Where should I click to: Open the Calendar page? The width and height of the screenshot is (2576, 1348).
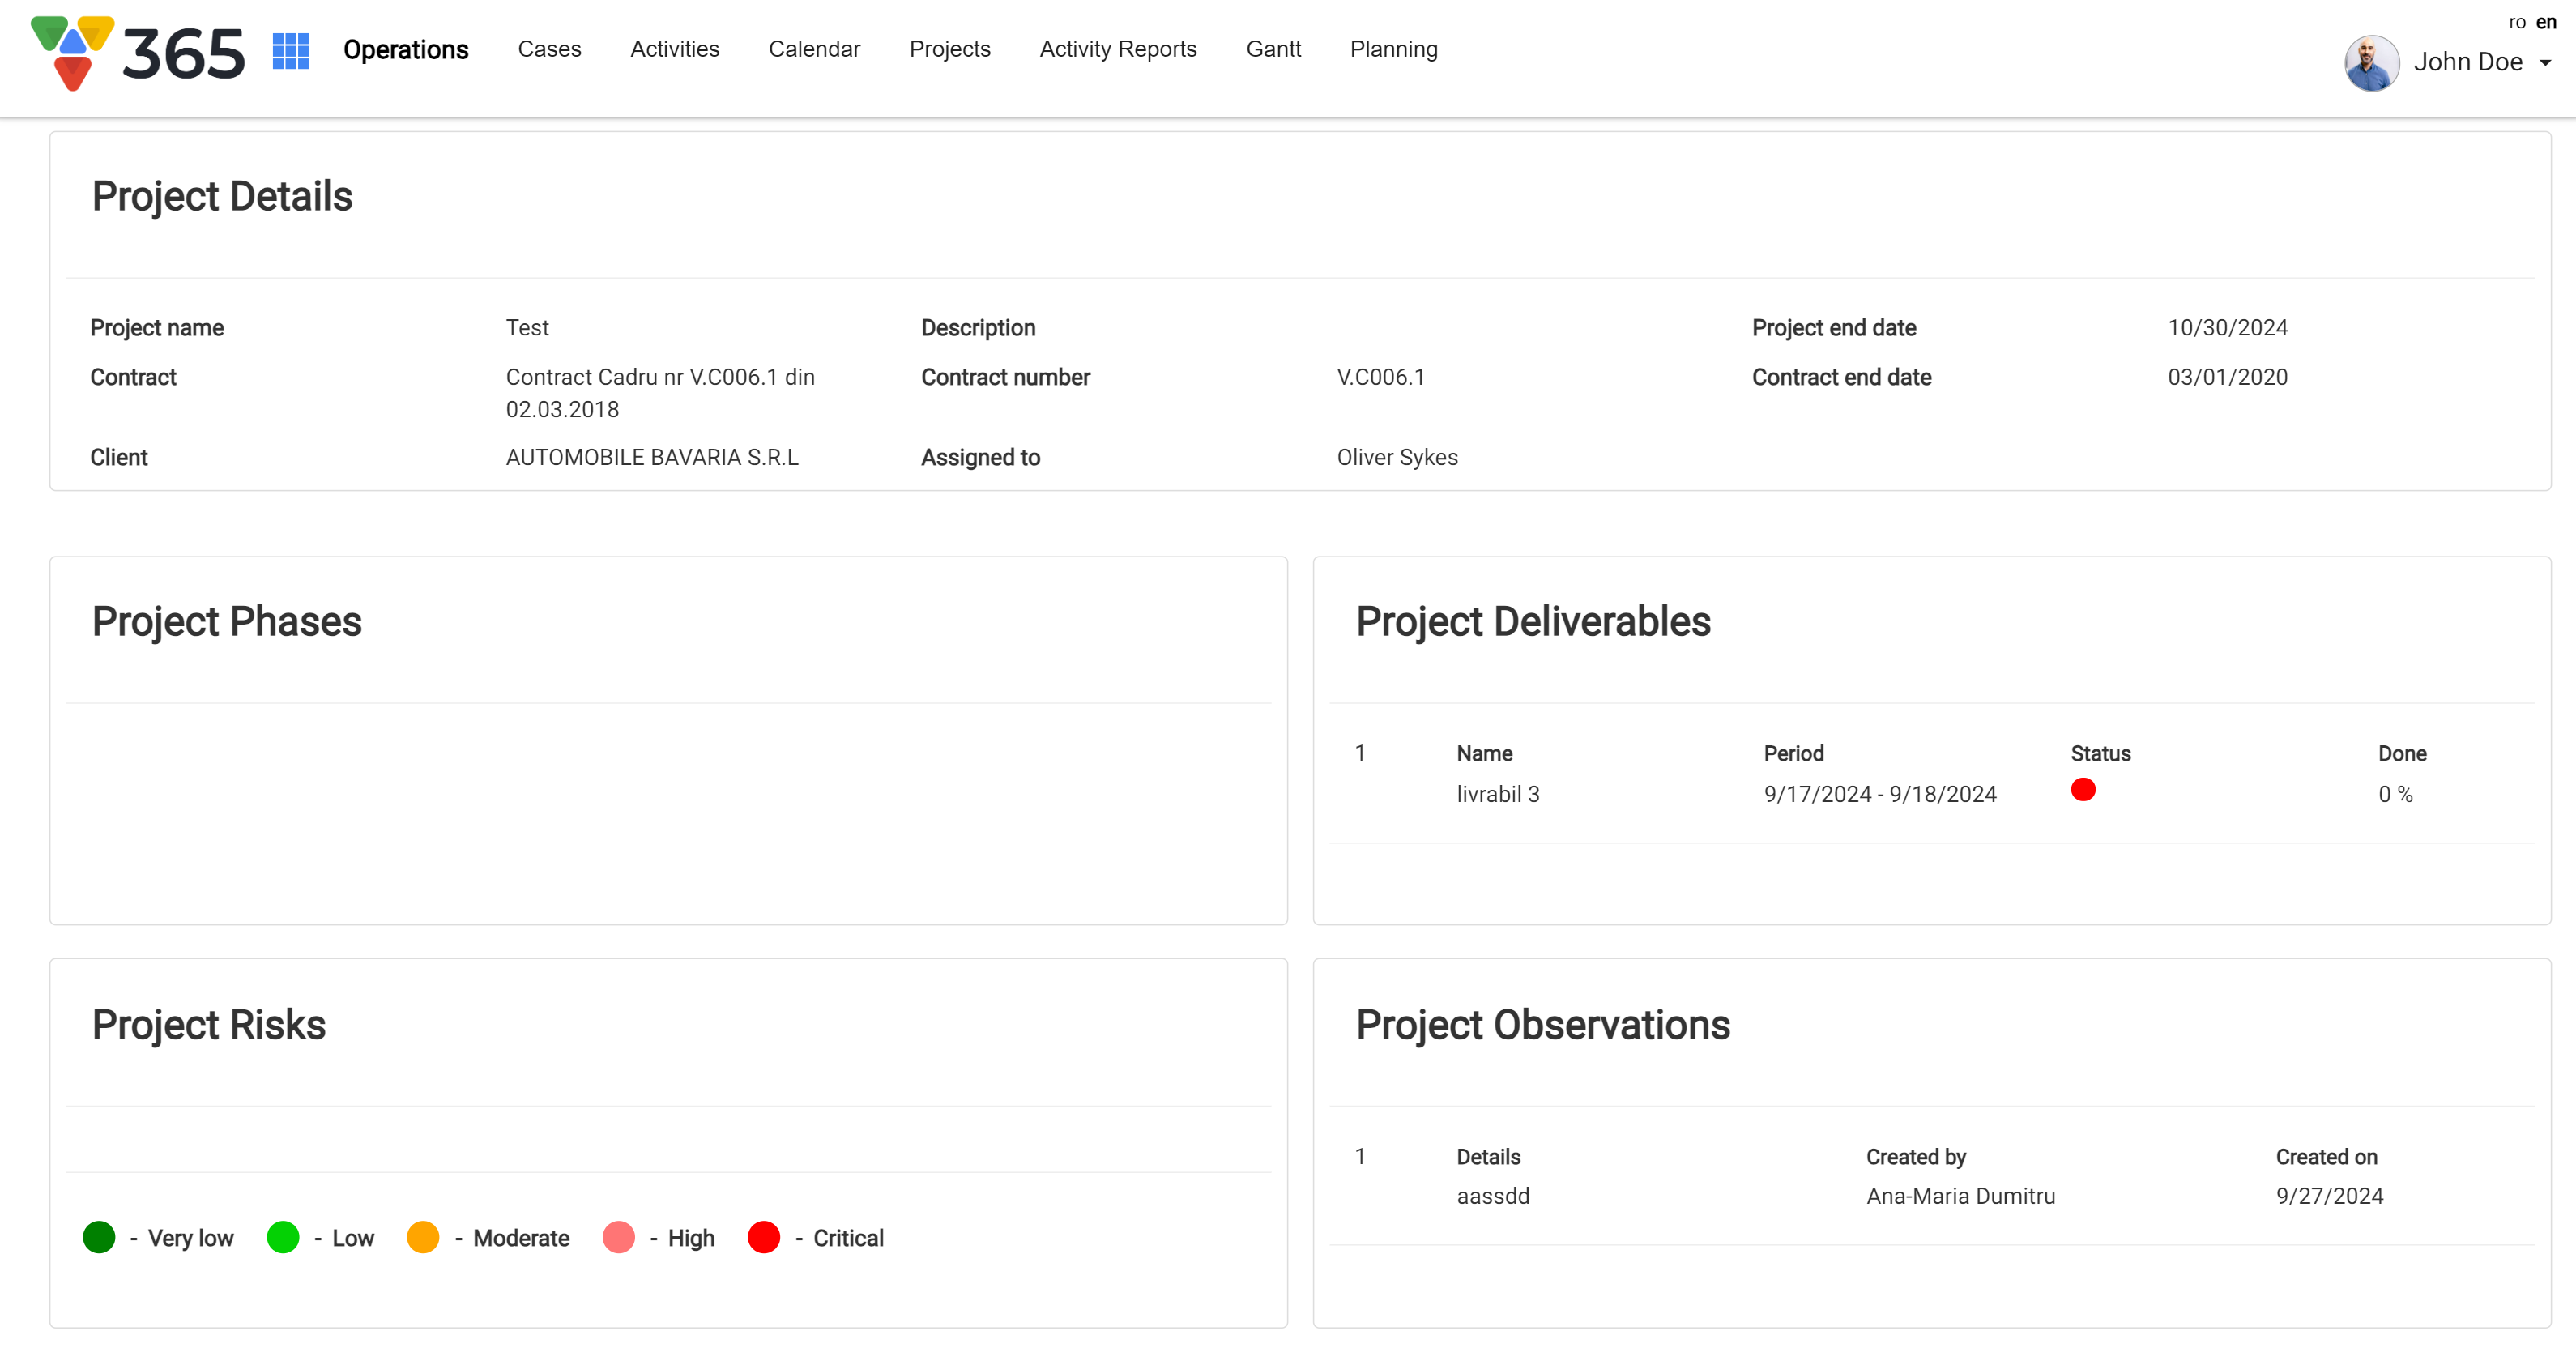point(814,49)
